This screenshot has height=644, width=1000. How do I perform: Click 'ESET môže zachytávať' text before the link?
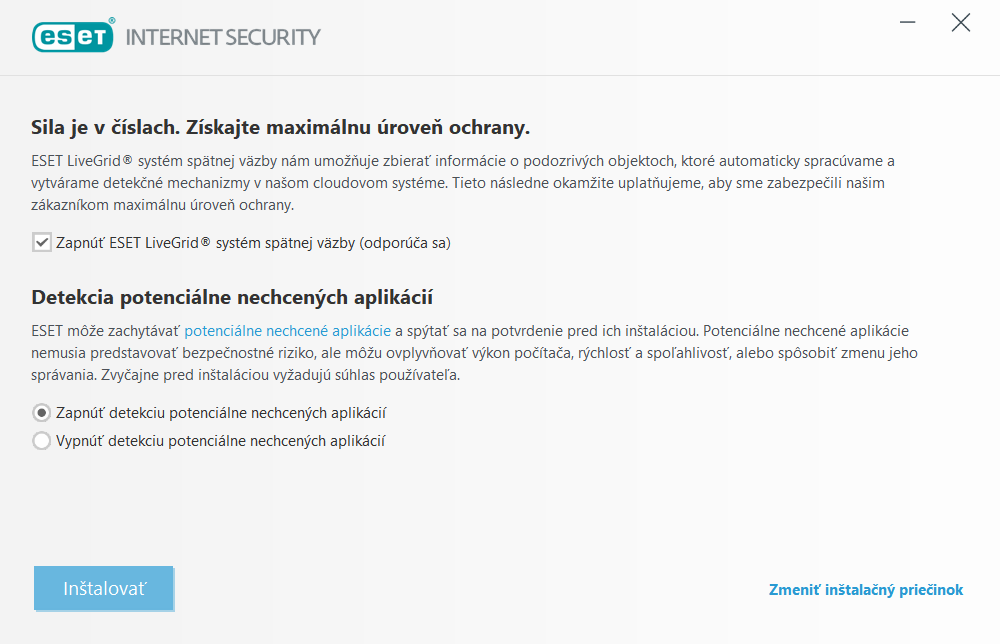106,330
